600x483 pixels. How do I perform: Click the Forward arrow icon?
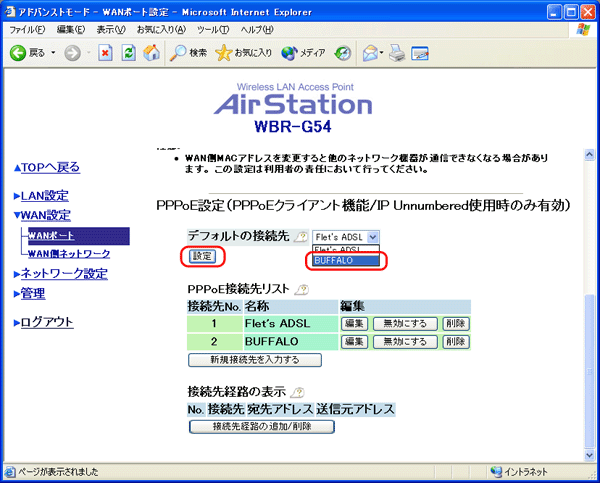tap(72, 53)
